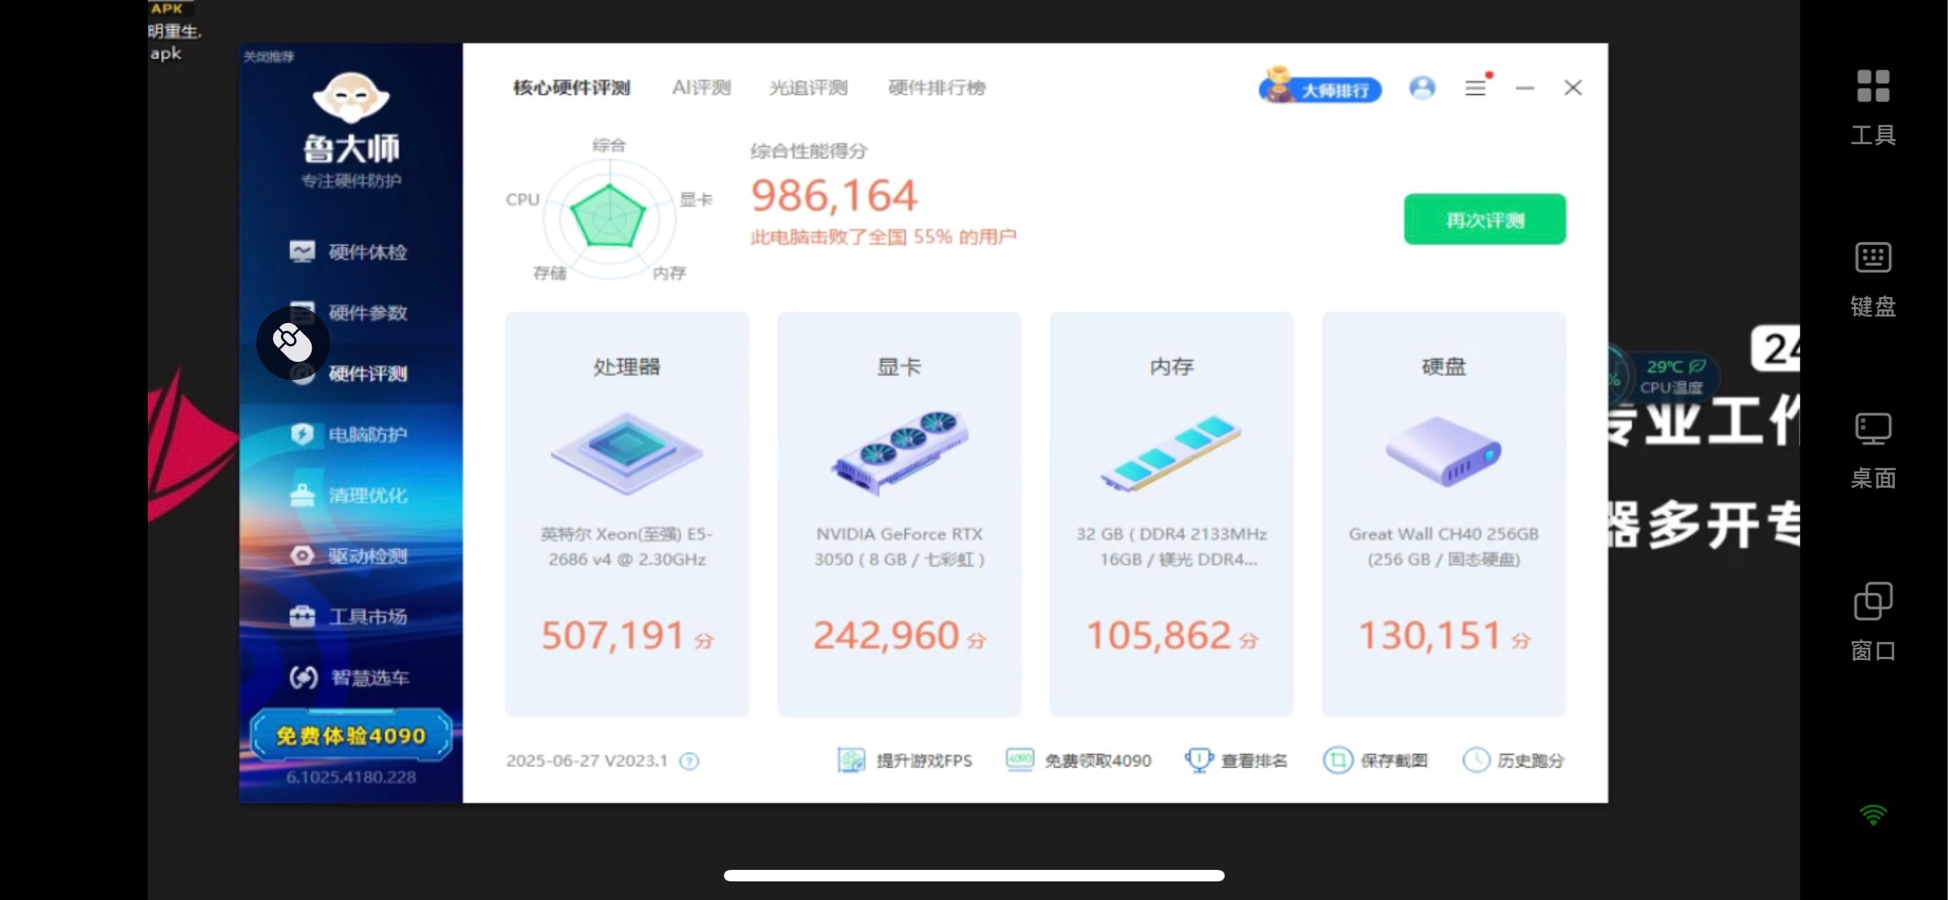The height and width of the screenshot is (900, 1948).
Task: Open 硬件参数 in the sidebar
Action: click(350, 313)
